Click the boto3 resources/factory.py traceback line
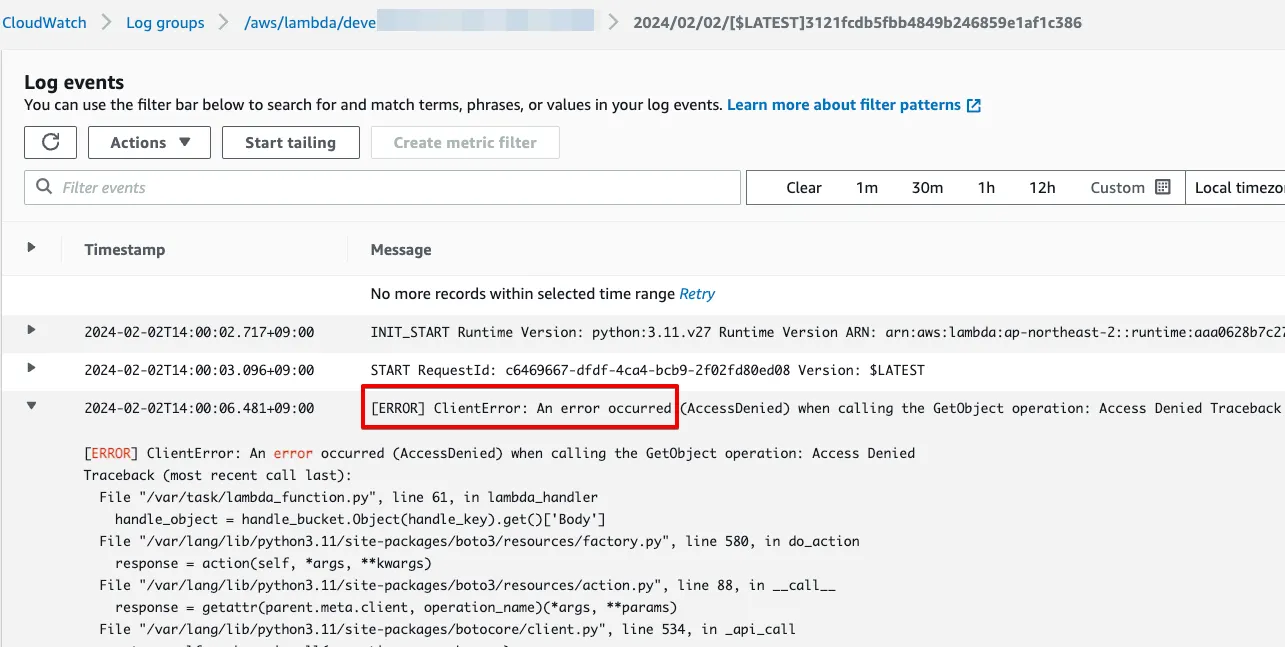 point(479,541)
